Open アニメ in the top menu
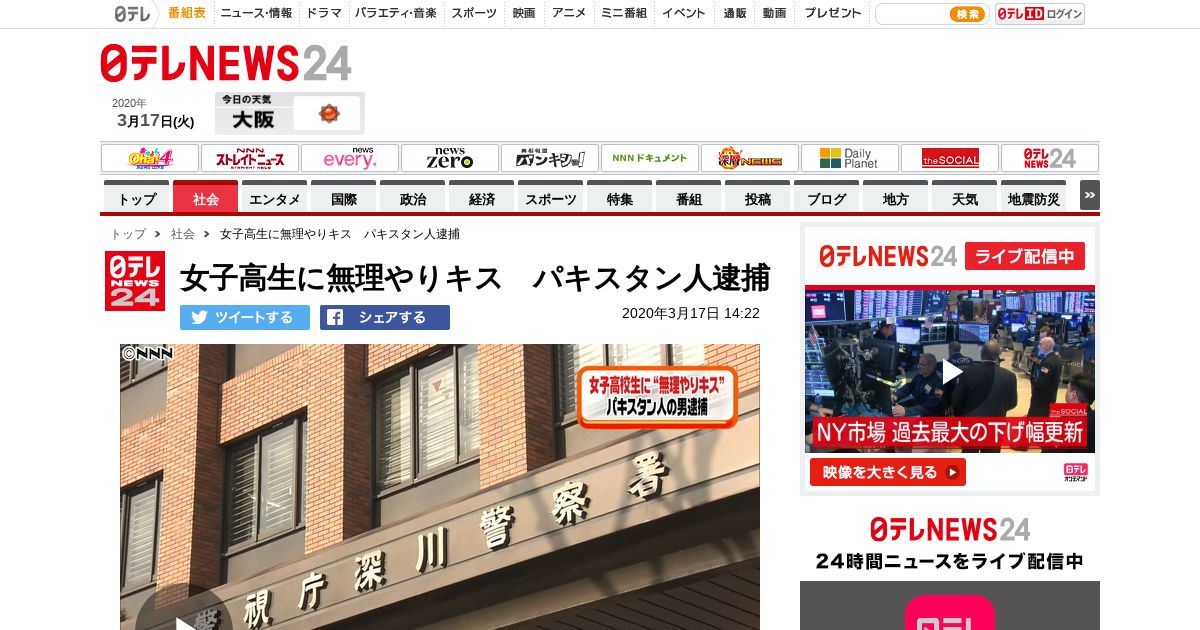 [x=569, y=13]
